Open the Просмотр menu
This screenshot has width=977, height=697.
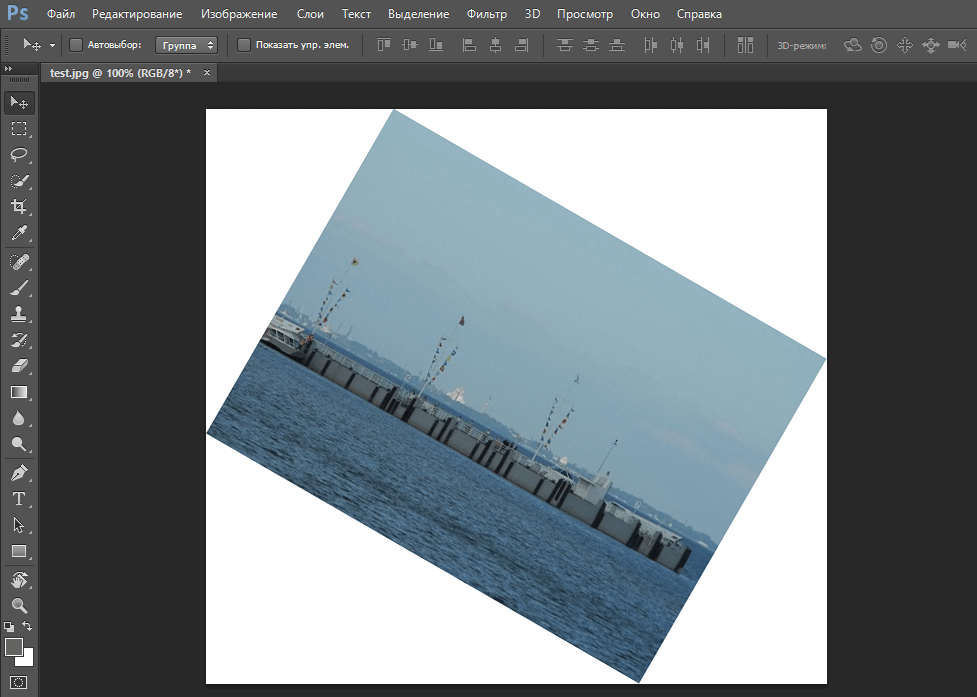585,14
